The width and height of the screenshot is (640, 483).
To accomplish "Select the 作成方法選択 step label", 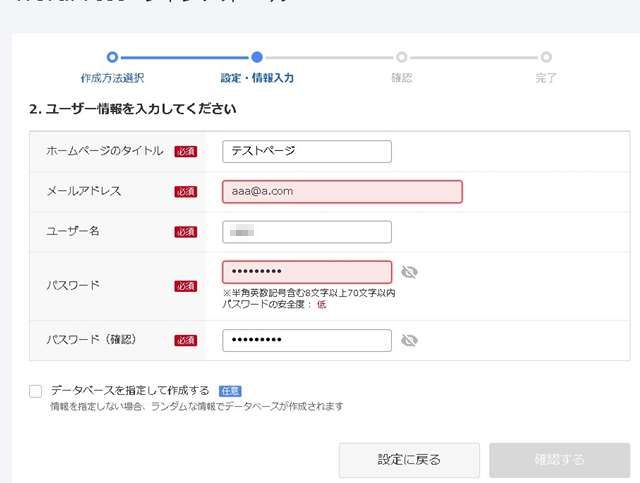I will point(112,78).
